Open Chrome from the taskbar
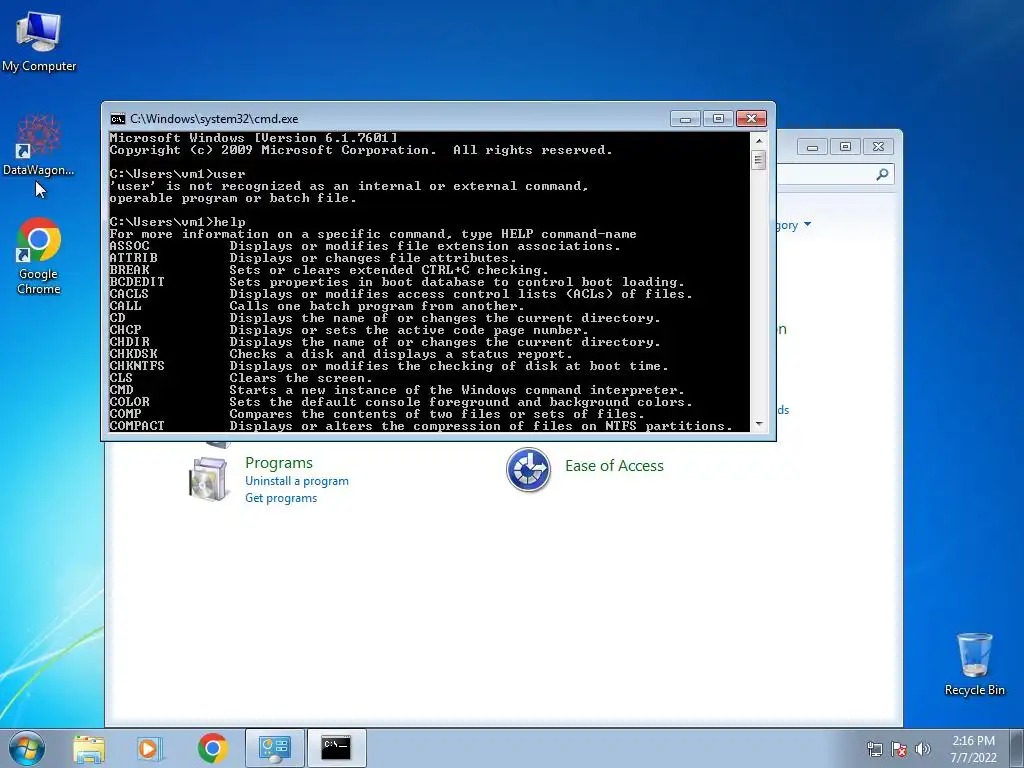The height and width of the screenshot is (768, 1024). pyautogui.click(x=212, y=748)
